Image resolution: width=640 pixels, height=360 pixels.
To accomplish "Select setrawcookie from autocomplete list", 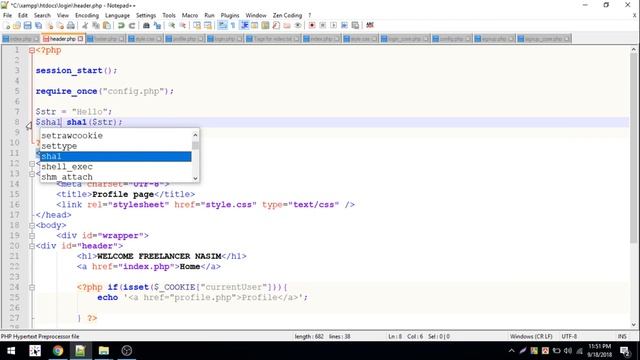I will click(x=116, y=136).
